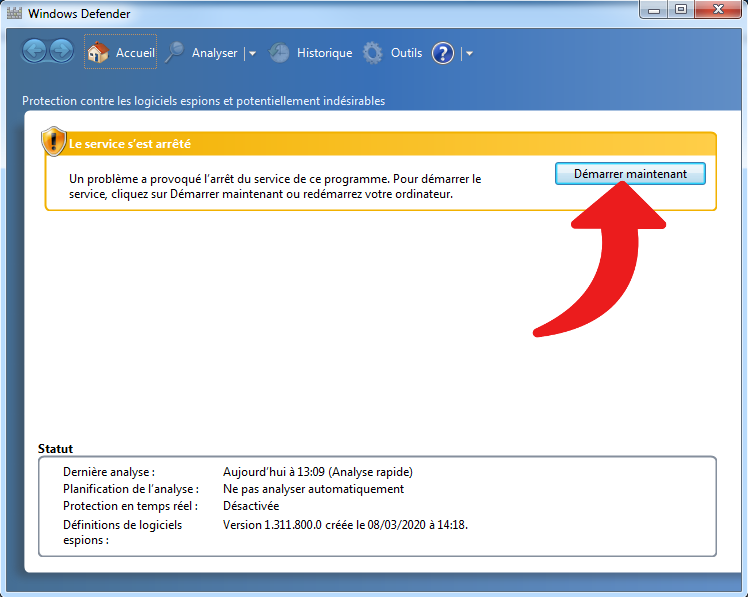Open the Historique clock icon
Image resolution: width=748 pixels, height=597 pixels.
click(279, 52)
